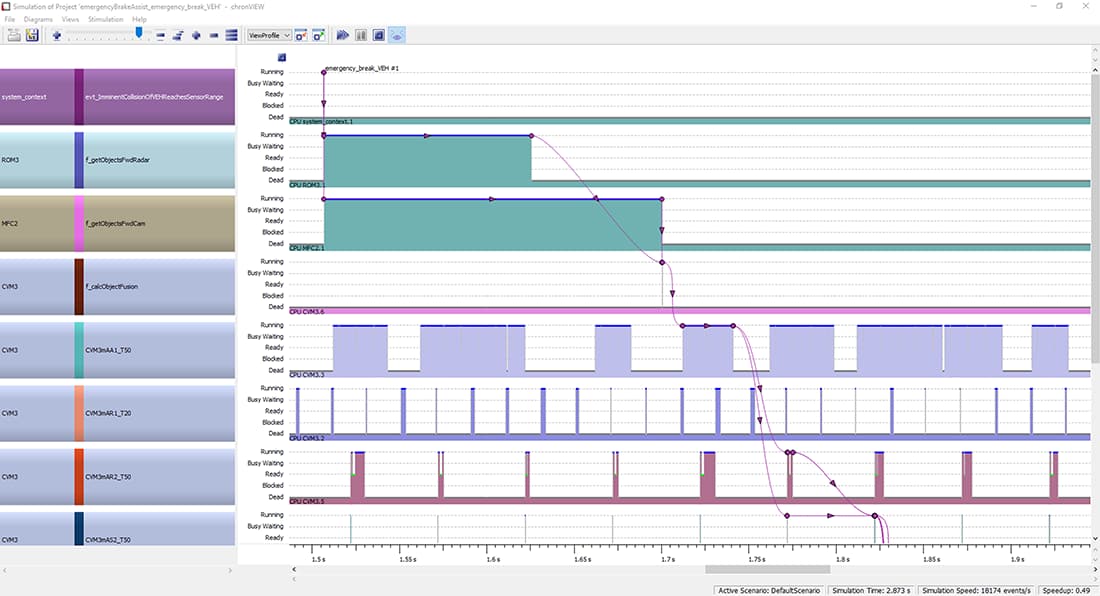Pause the simulation with the pause icon
The height and width of the screenshot is (596, 1100).
pyautogui.click(x=361, y=35)
